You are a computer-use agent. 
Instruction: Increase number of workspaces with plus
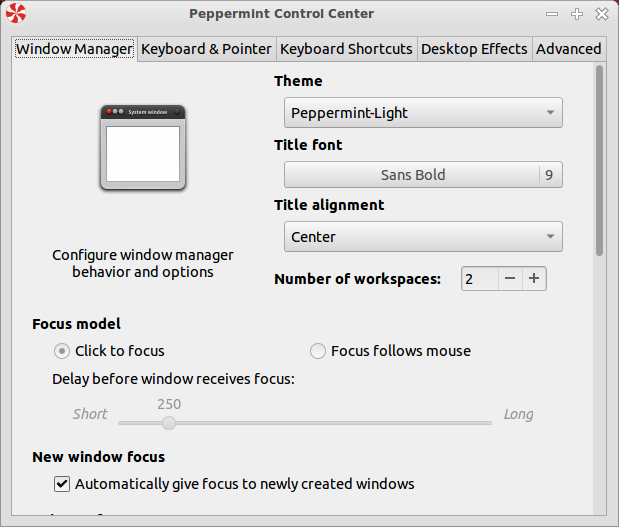[x=534, y=279]
